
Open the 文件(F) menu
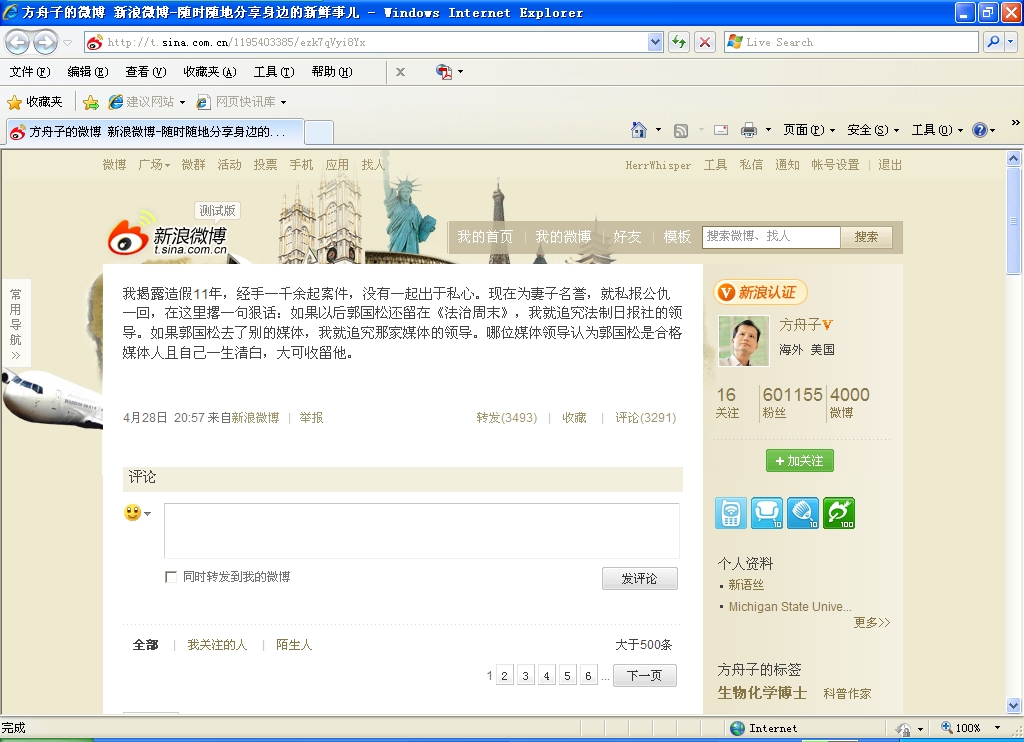[x=30, y=72]
